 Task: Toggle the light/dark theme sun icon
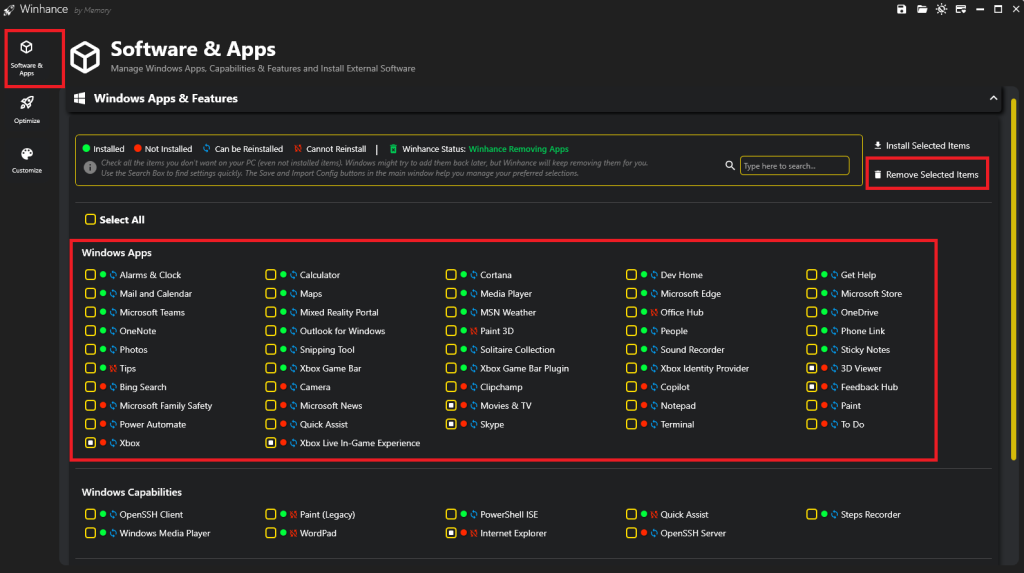941,9
